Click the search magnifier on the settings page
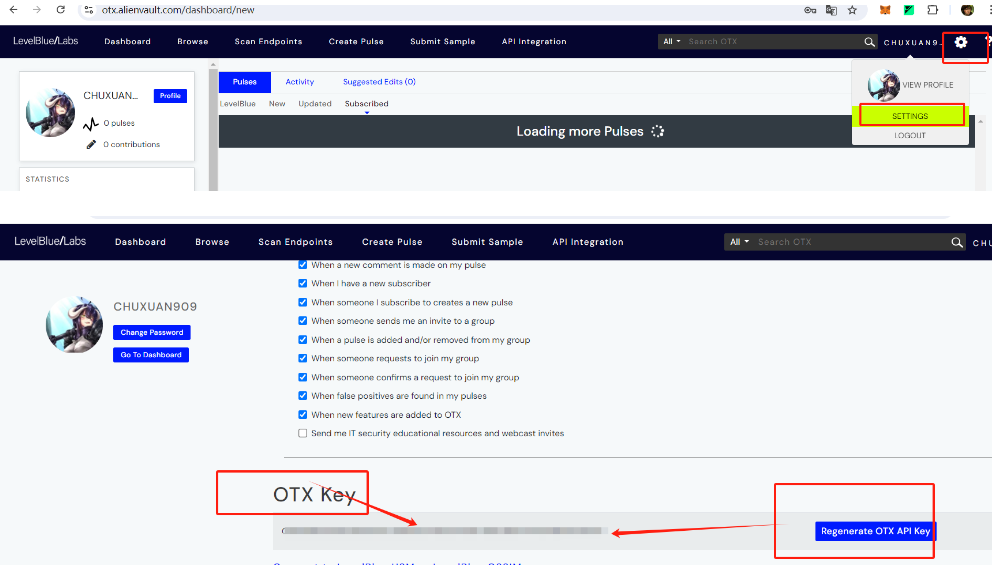This screenshot has width=995, height=565. click(x=957, y=242)
